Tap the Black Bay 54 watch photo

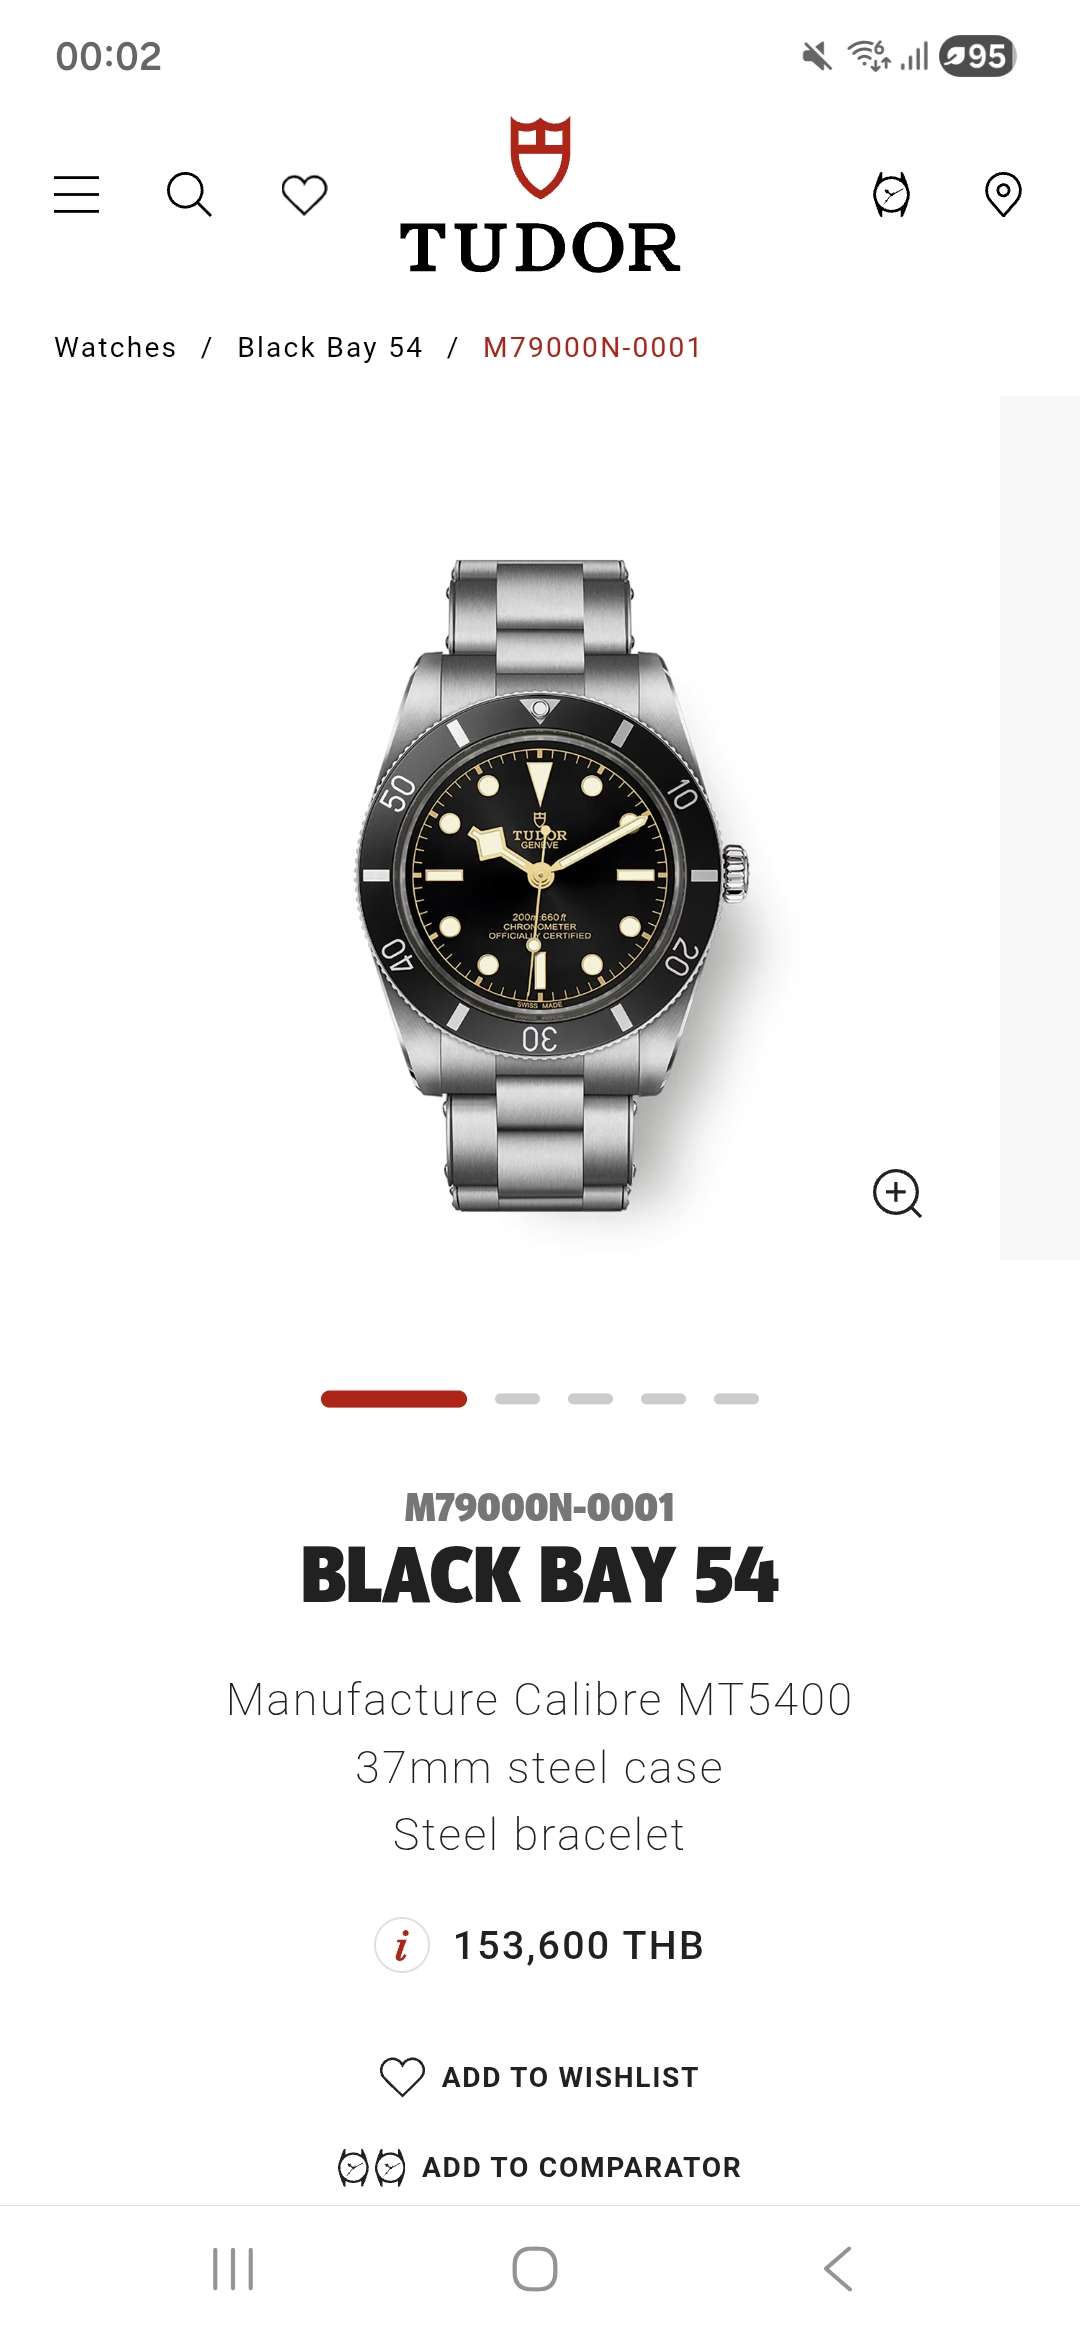pos(550,885)
